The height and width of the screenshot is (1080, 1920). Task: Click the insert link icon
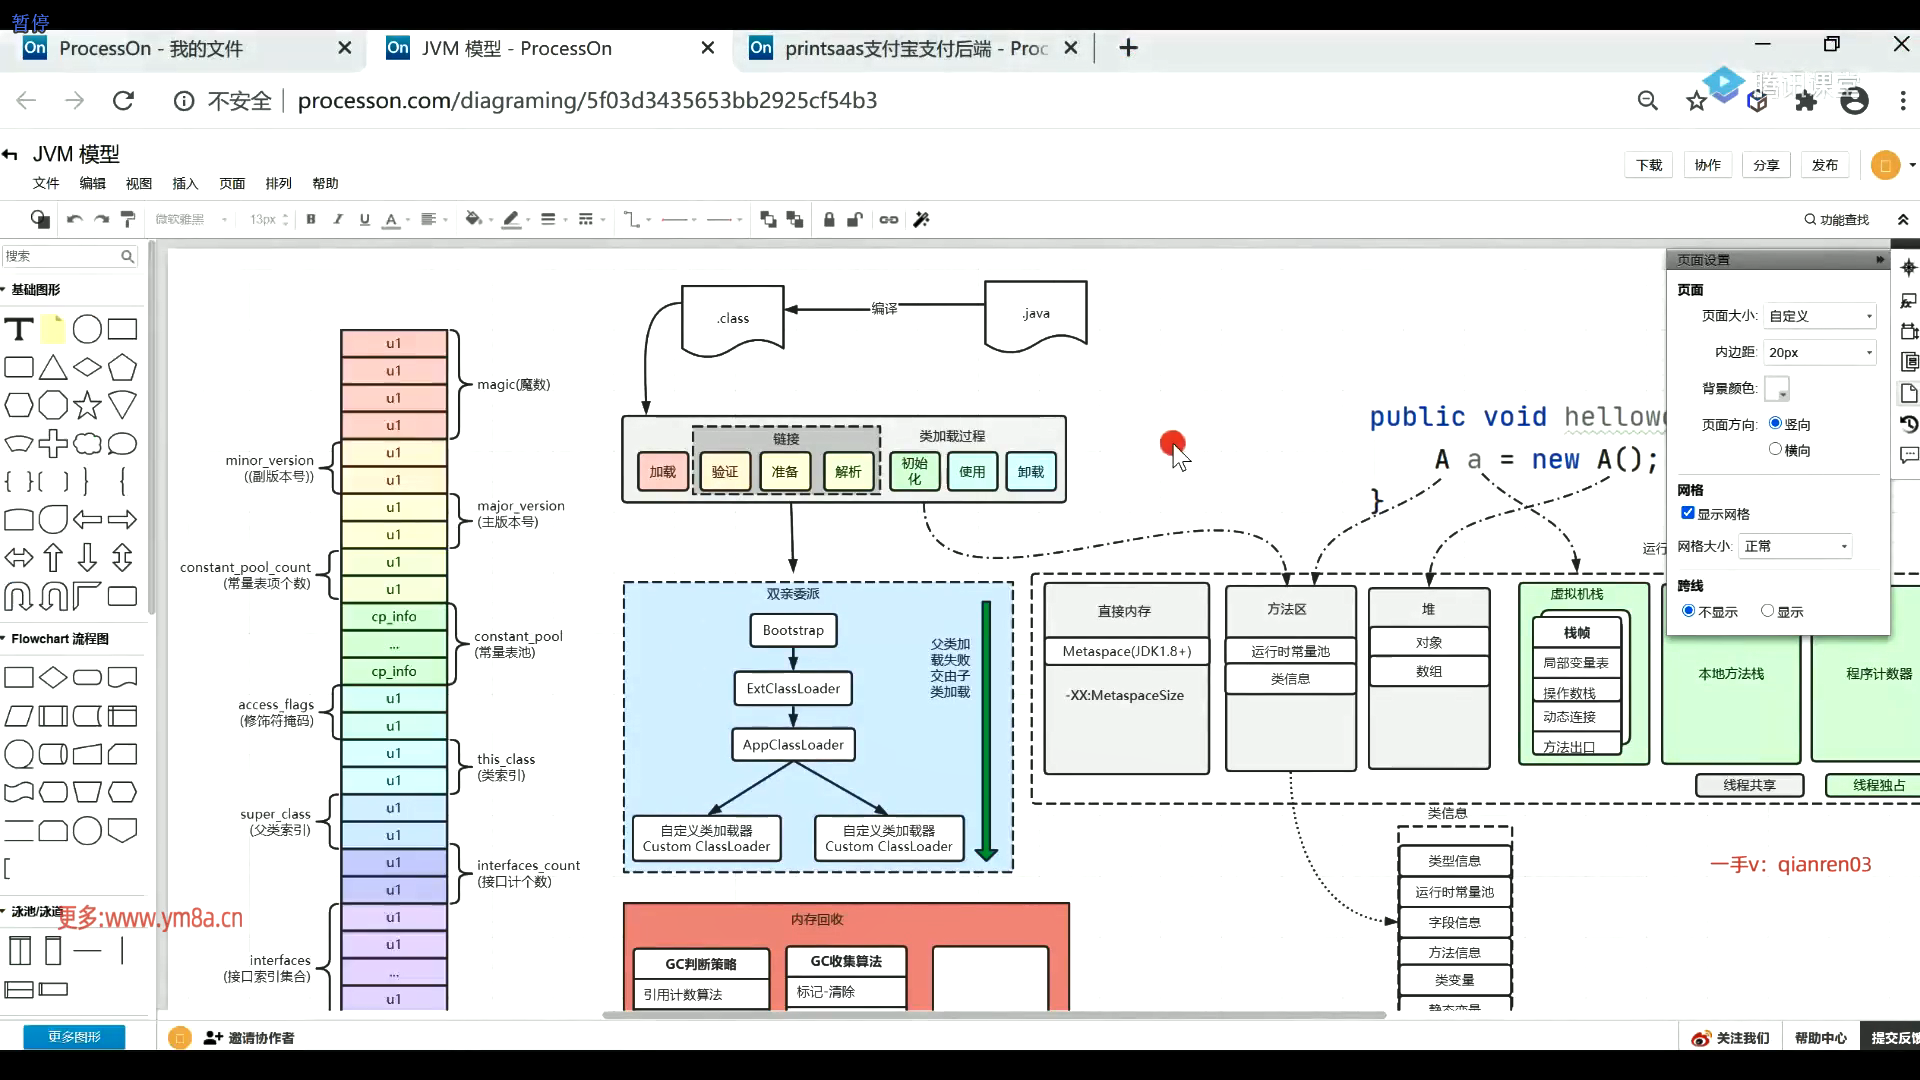pyautogui.click(x=889, y=219)
